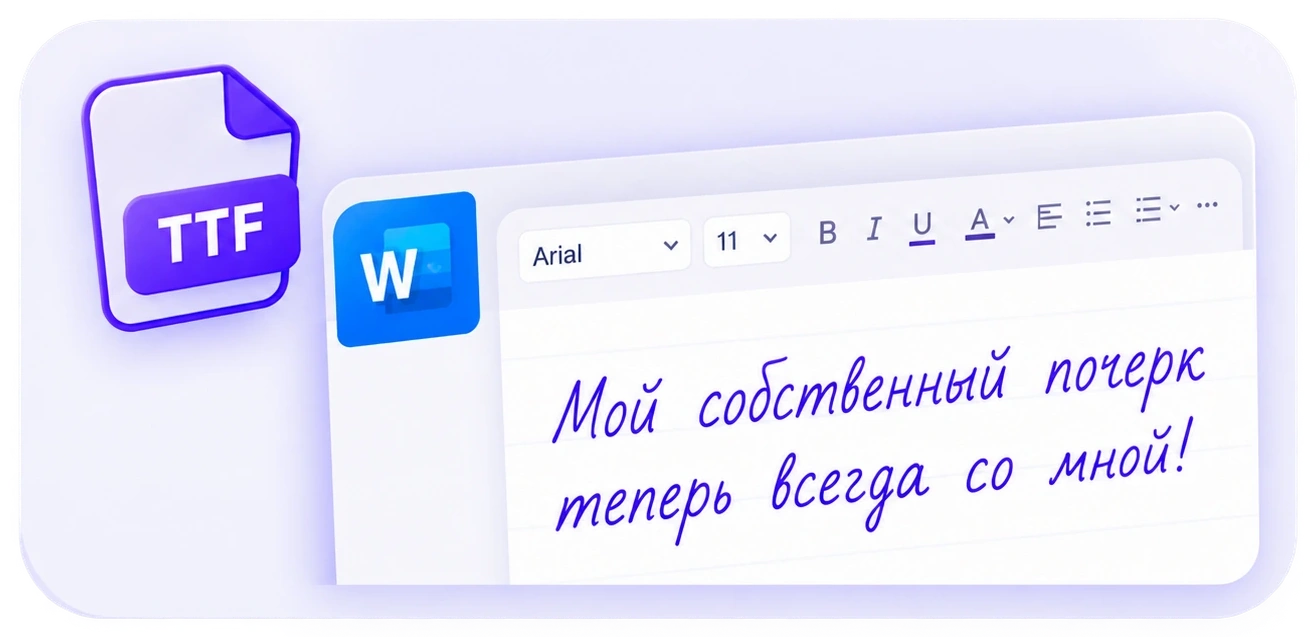1316x637 pixels.
Task: Click the numbered list icon
Action: point(1148,209)
